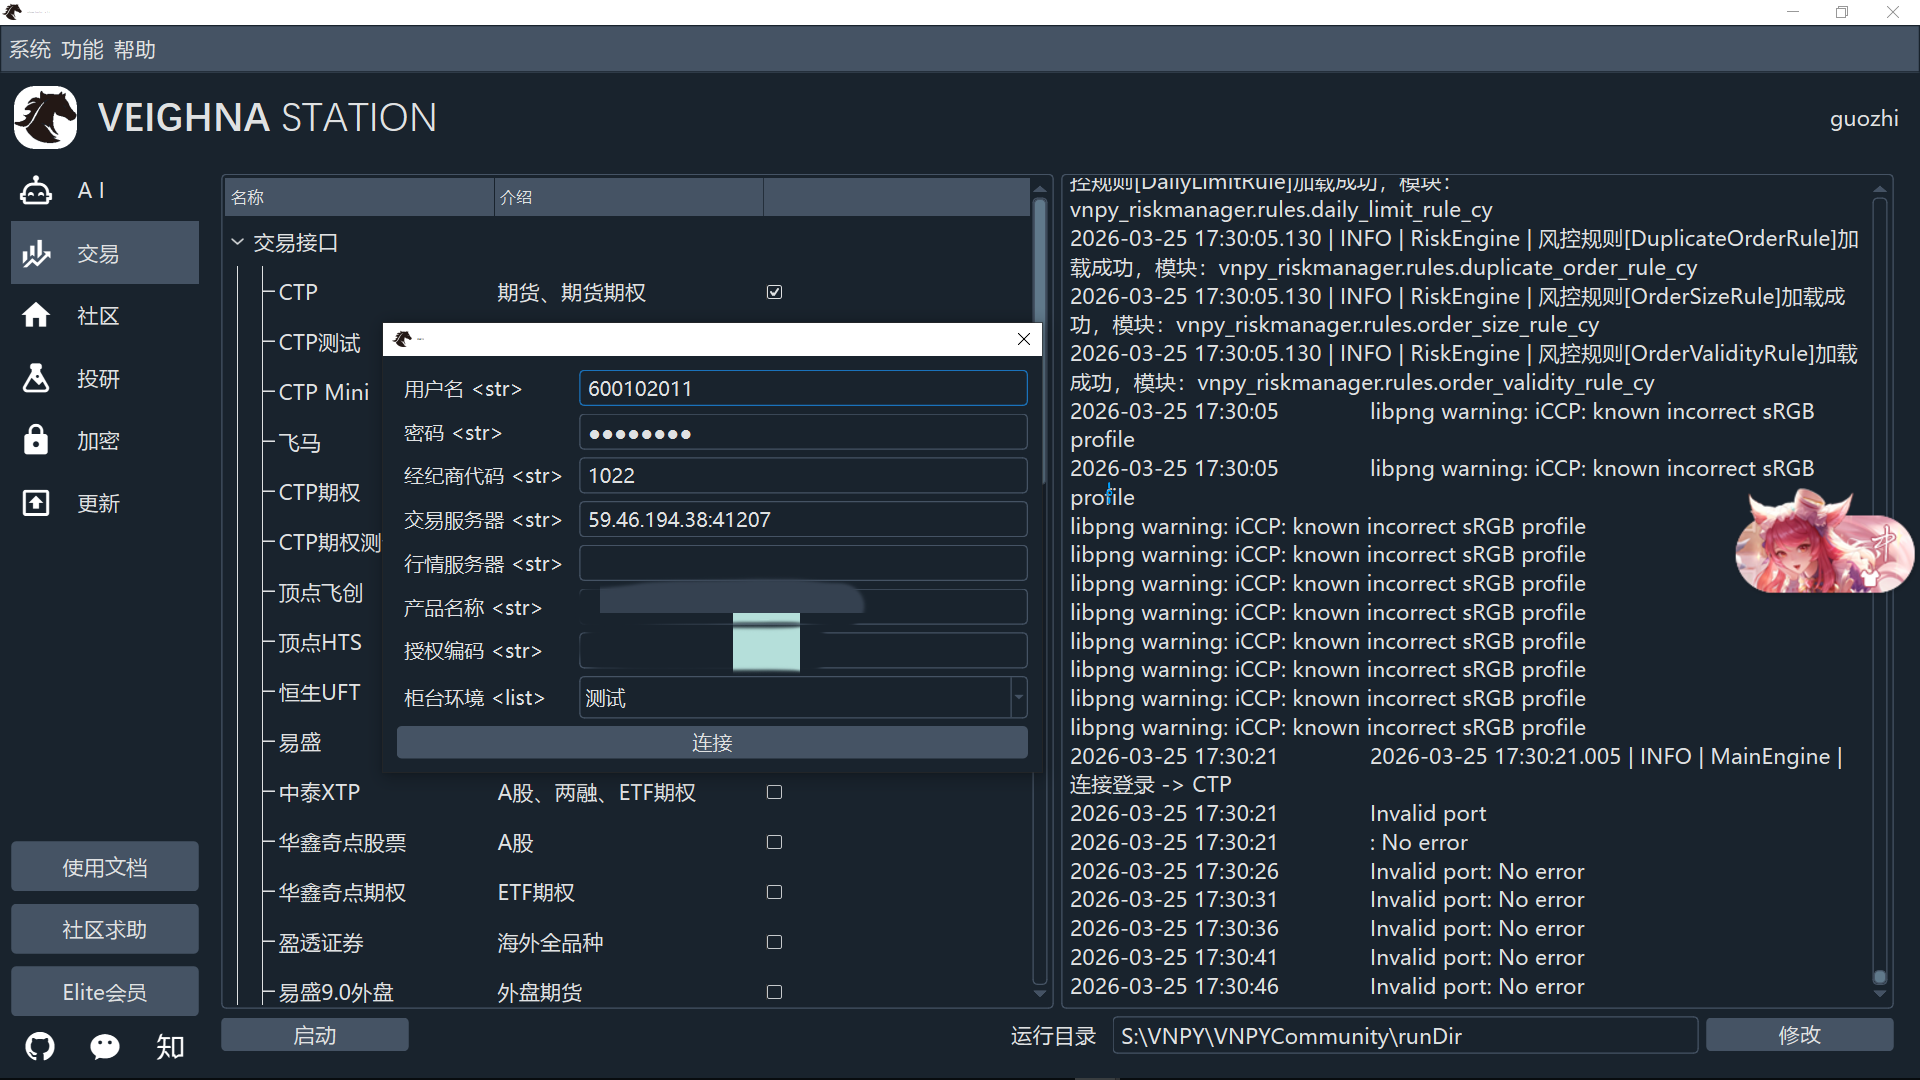
Task: Open the 知 Zhihu icon
Action: tap(170, 1047)
